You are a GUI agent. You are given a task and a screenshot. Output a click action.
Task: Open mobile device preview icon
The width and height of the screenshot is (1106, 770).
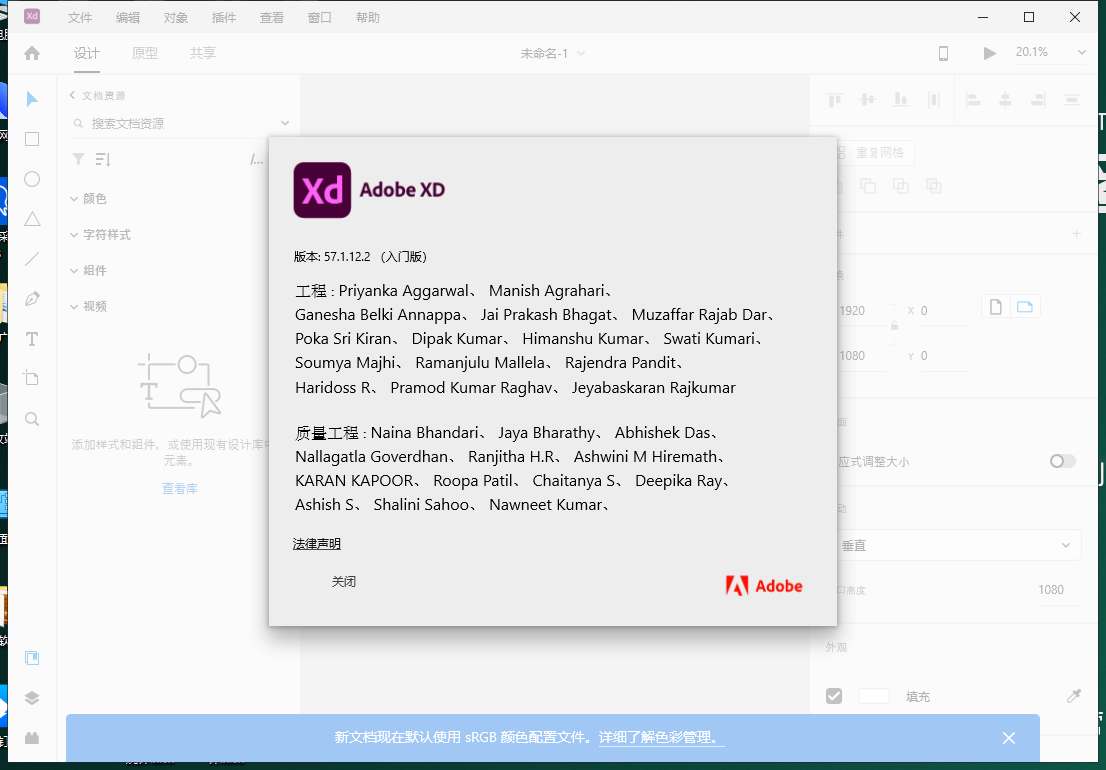pyautogui.click(x=943, y=53)
